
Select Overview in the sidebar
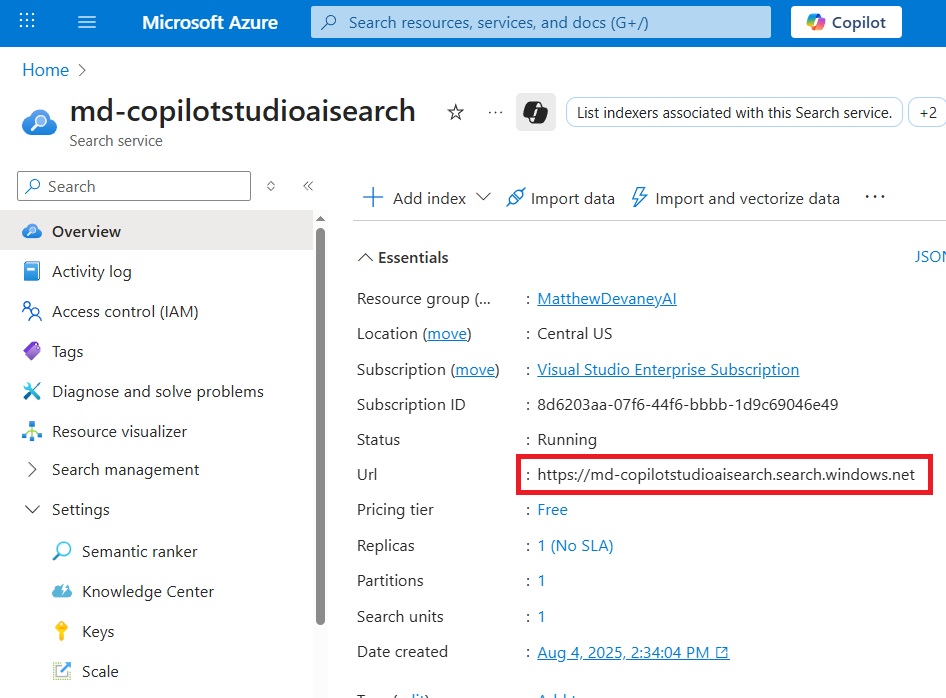coord(157,231)
